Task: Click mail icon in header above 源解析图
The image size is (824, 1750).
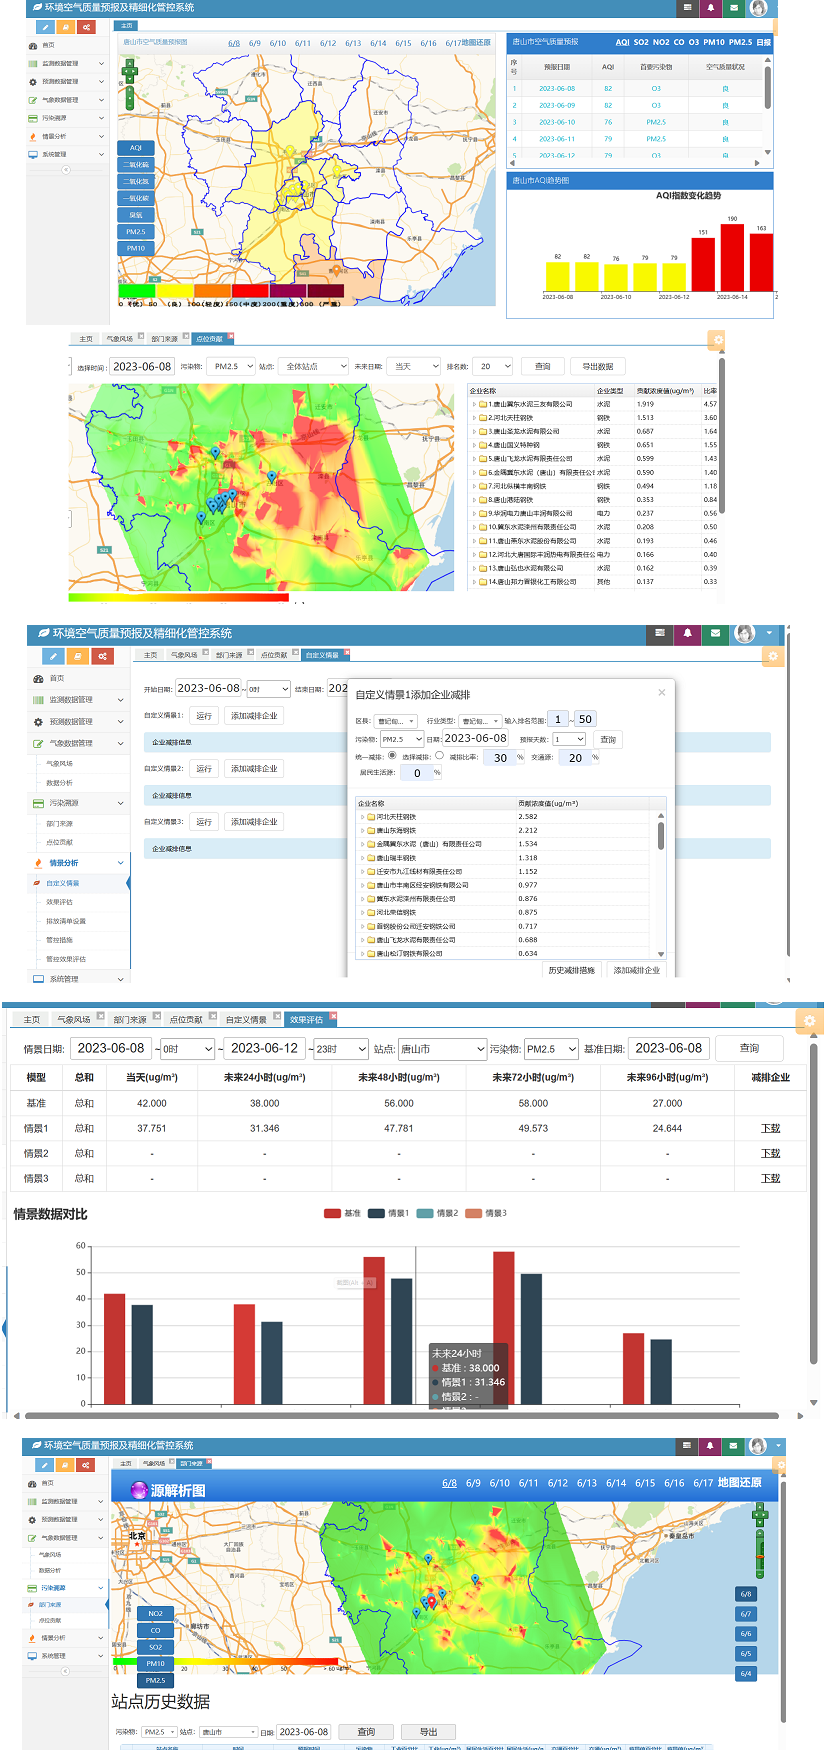Action: coord(734,1446)
